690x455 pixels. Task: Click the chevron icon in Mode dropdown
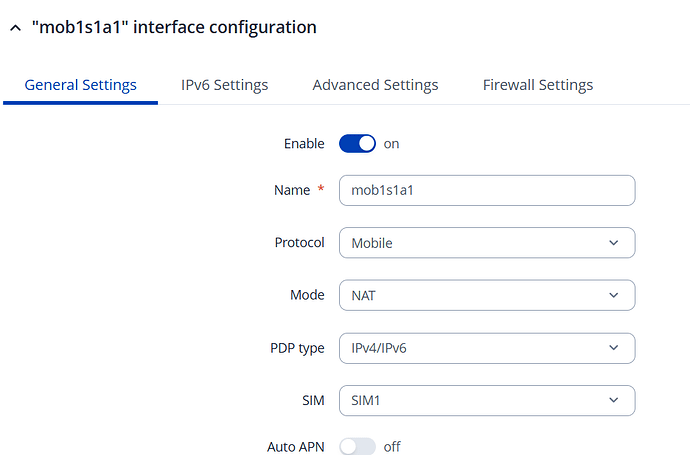613,296
